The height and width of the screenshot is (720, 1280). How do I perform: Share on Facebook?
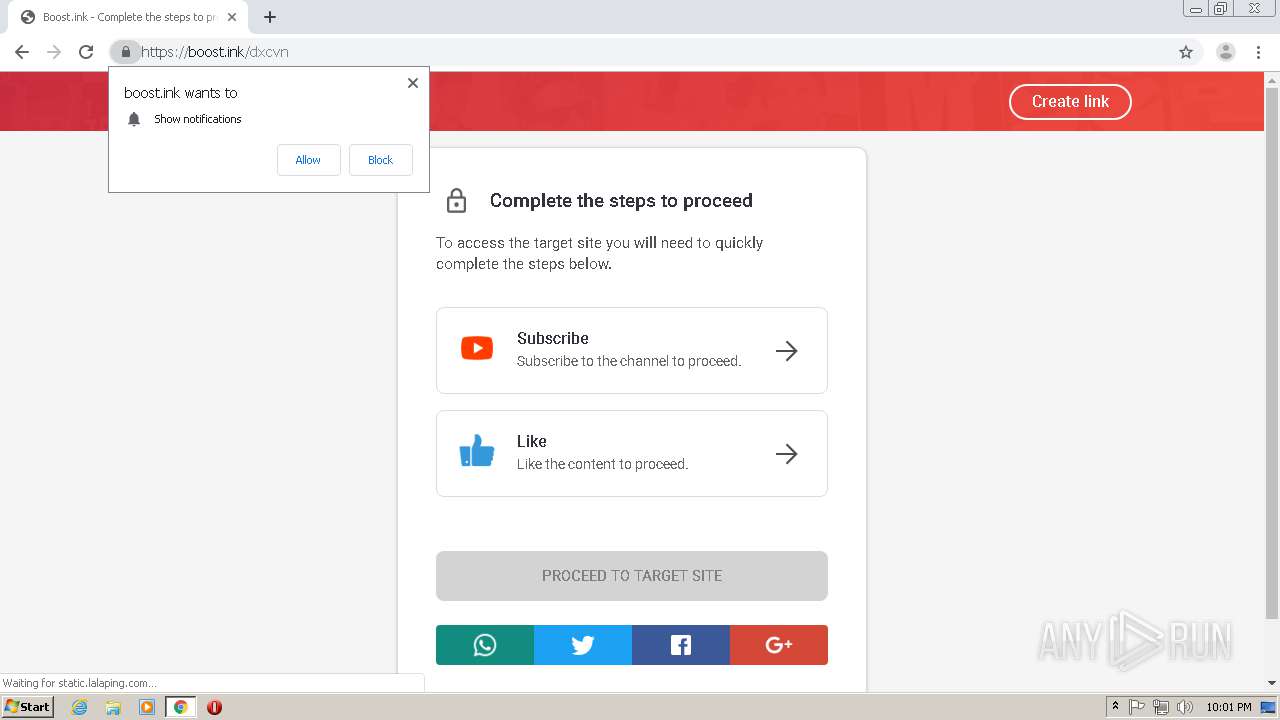[681, 645]
